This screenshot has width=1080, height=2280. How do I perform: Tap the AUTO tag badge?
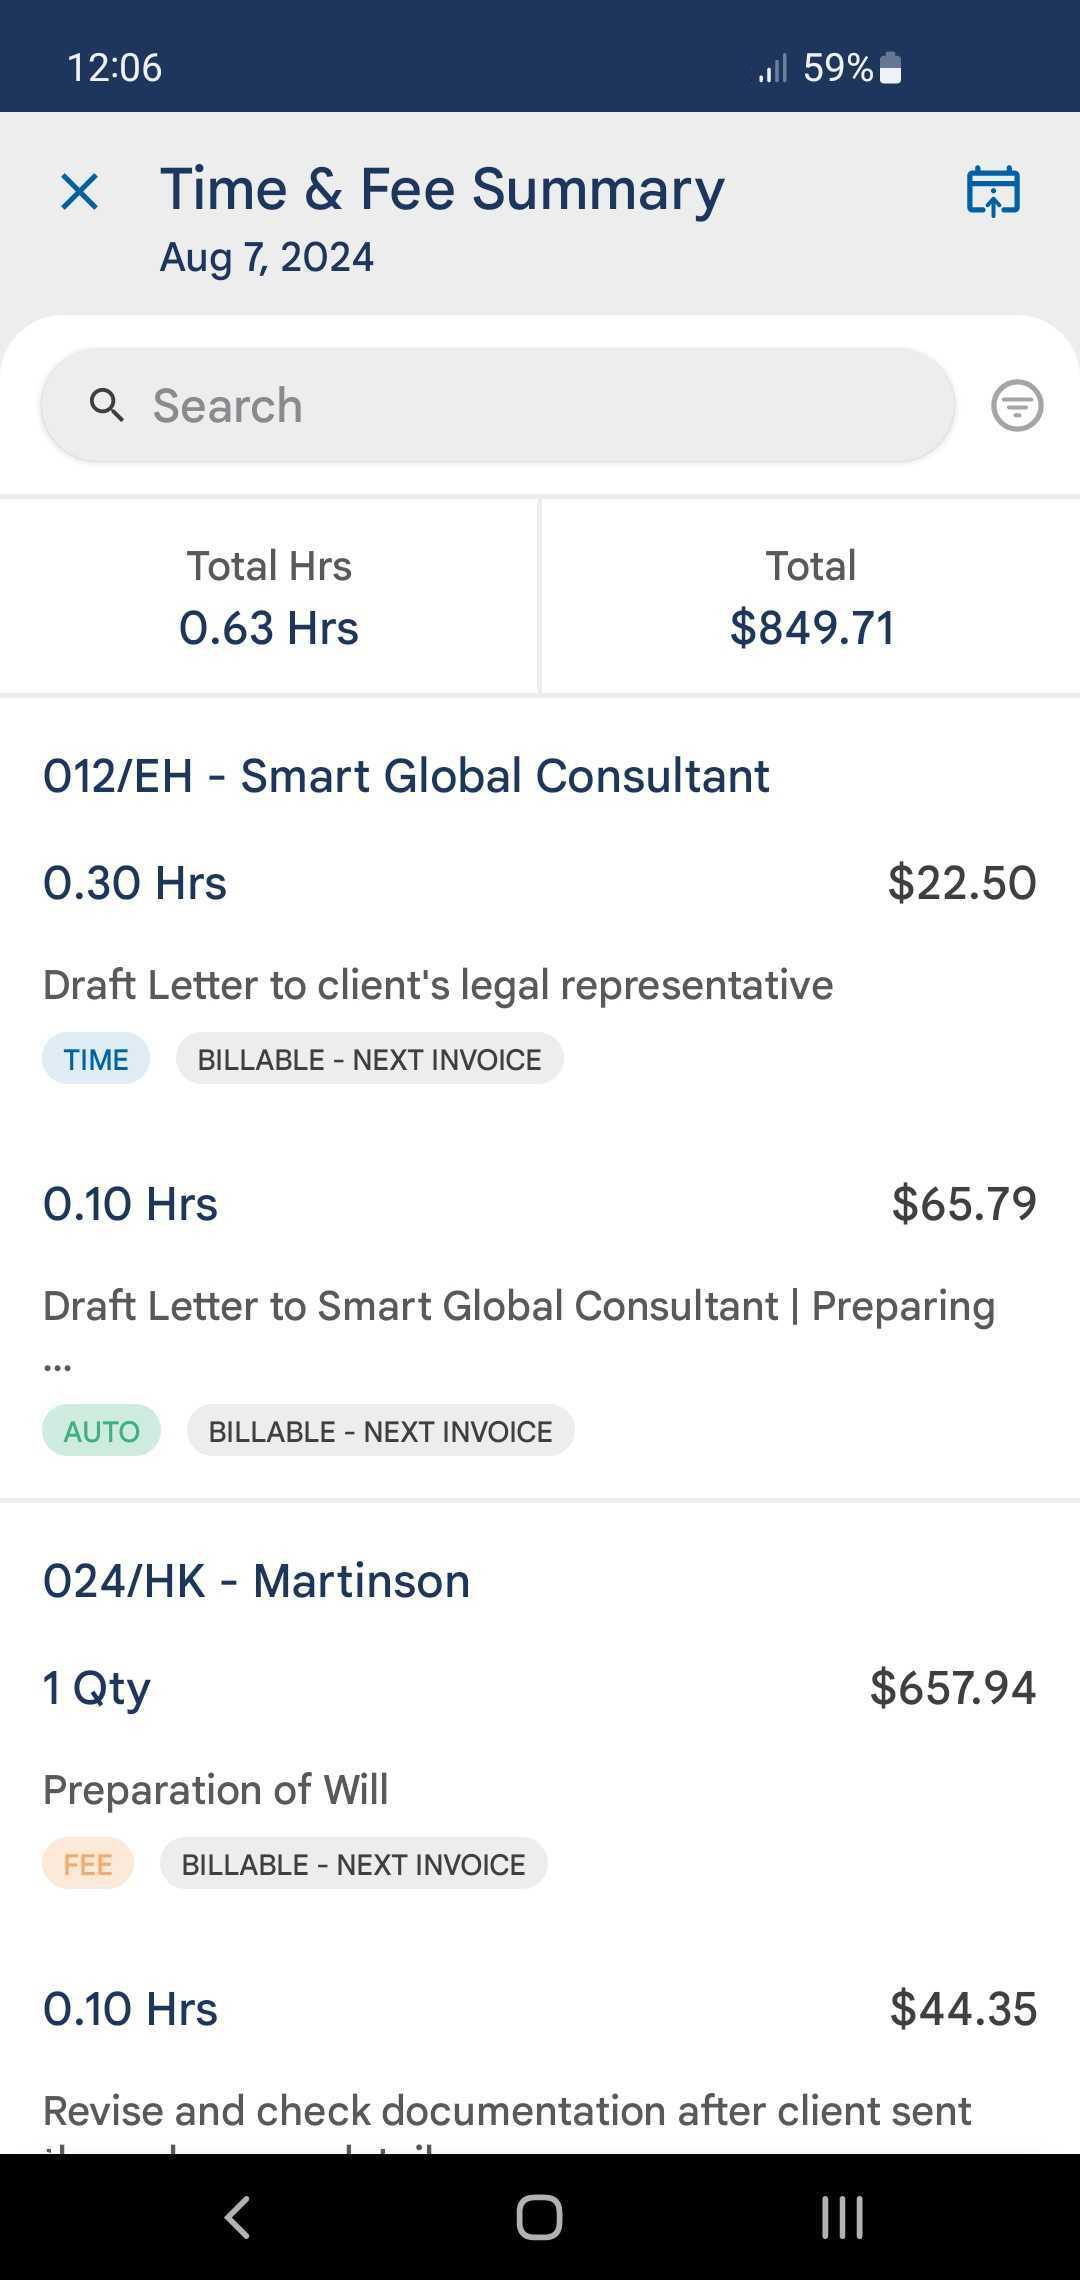point(101,1431)
